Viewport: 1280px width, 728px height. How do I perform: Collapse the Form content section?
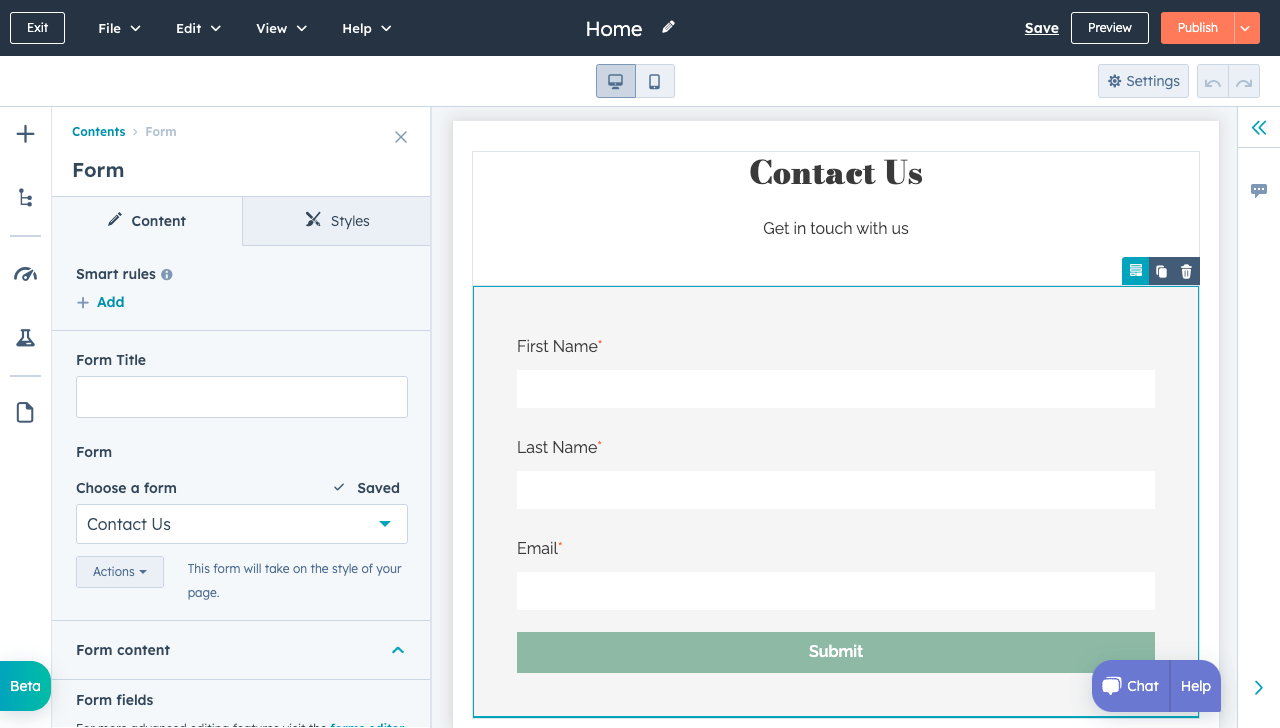pos(398,650)
